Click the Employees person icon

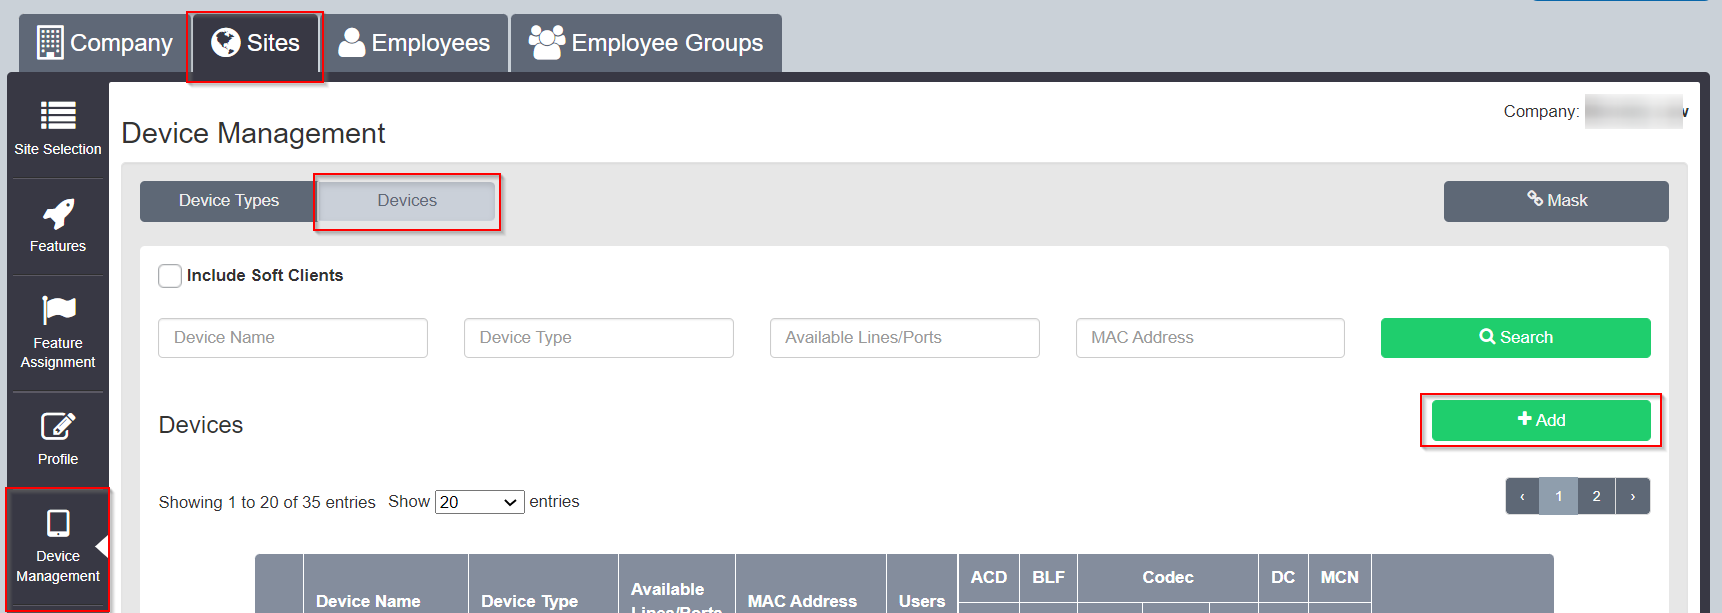(351, 42)
